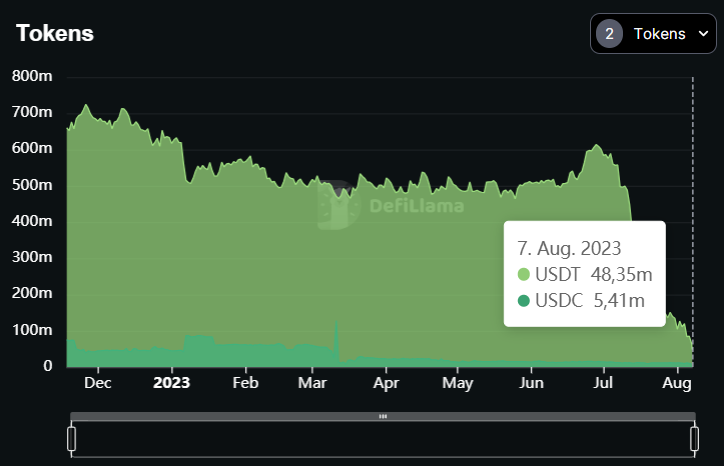This screenshot has height=466, width=724.
Task: Click the '0' y-axis label
Action: [x=48, y=366]
